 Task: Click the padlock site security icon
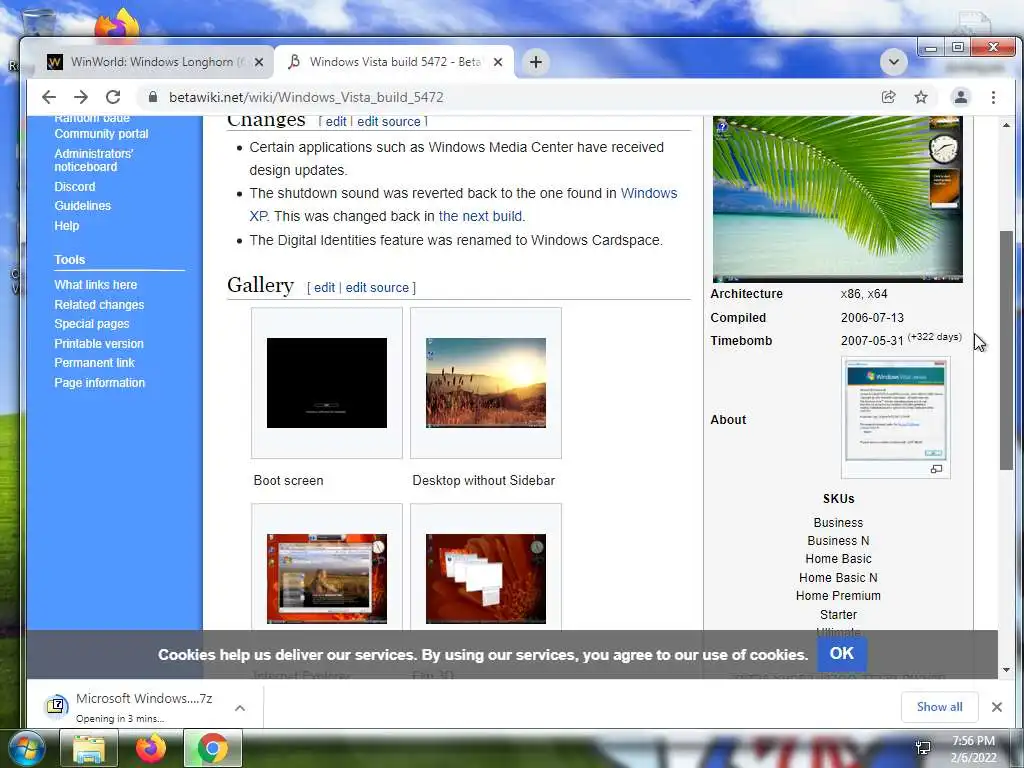pyautogui.click(x=153, y=97)
